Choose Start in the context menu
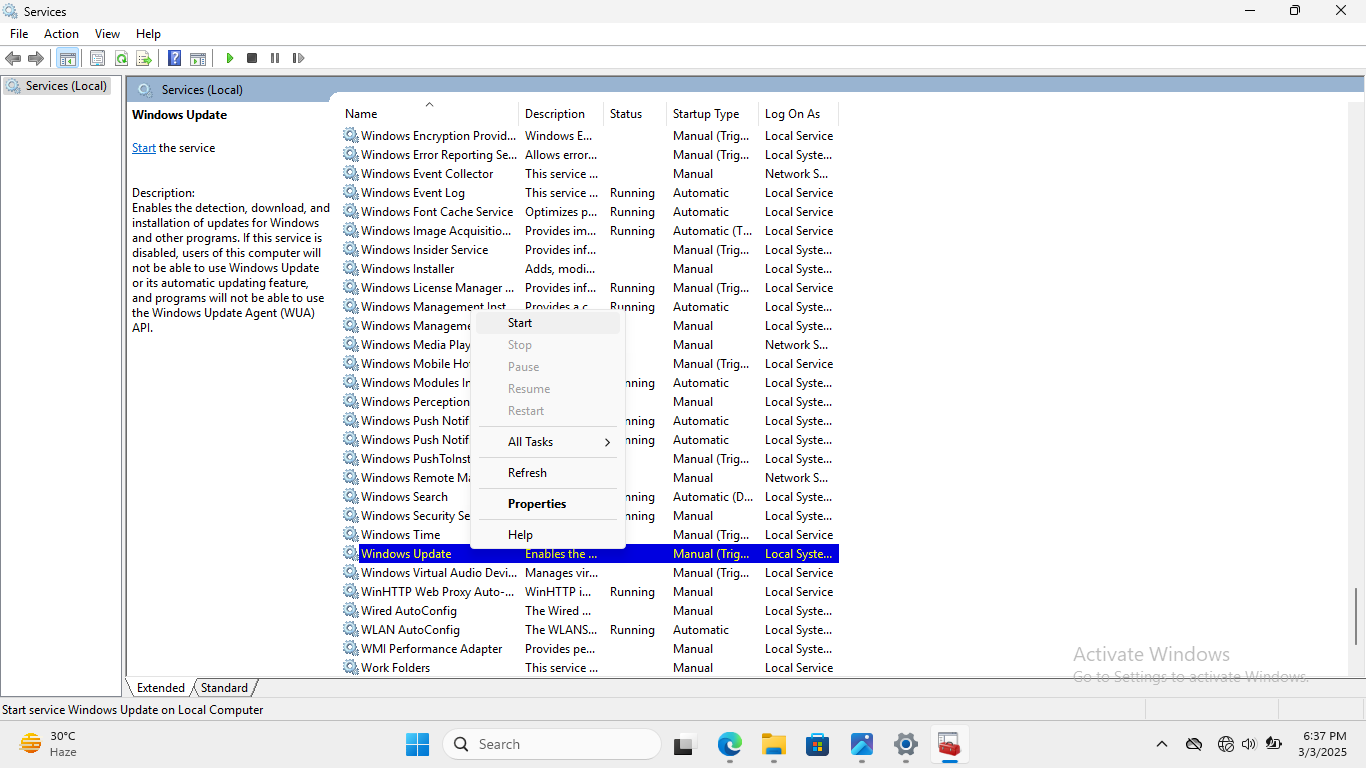Viewport: 1366px width, 768px height. click(x=520, y=323)
